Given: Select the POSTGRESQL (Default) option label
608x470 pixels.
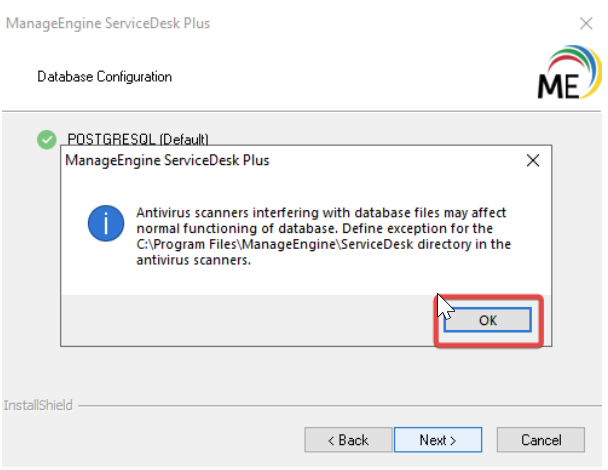Looking at the screenshot, I should click(x=137, y=139).
